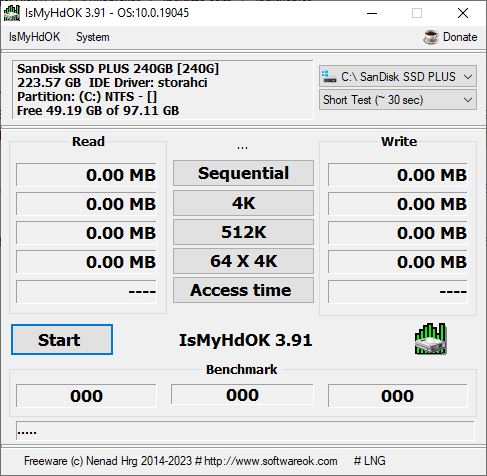Click the '223.57 GB IDE Driver: storahci' line
The image size is (487, 476).
pyautogui.click(x=112, y=82)
